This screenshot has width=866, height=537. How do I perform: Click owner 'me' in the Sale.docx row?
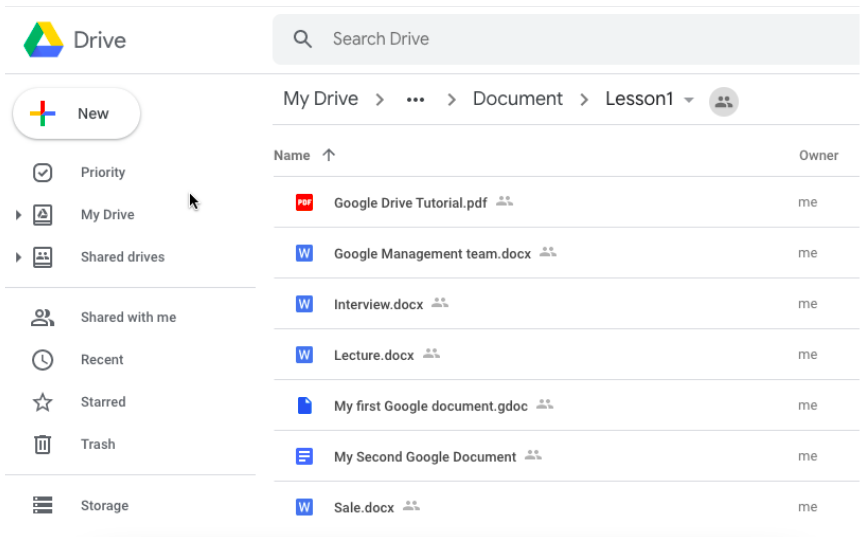click(807, 507)
